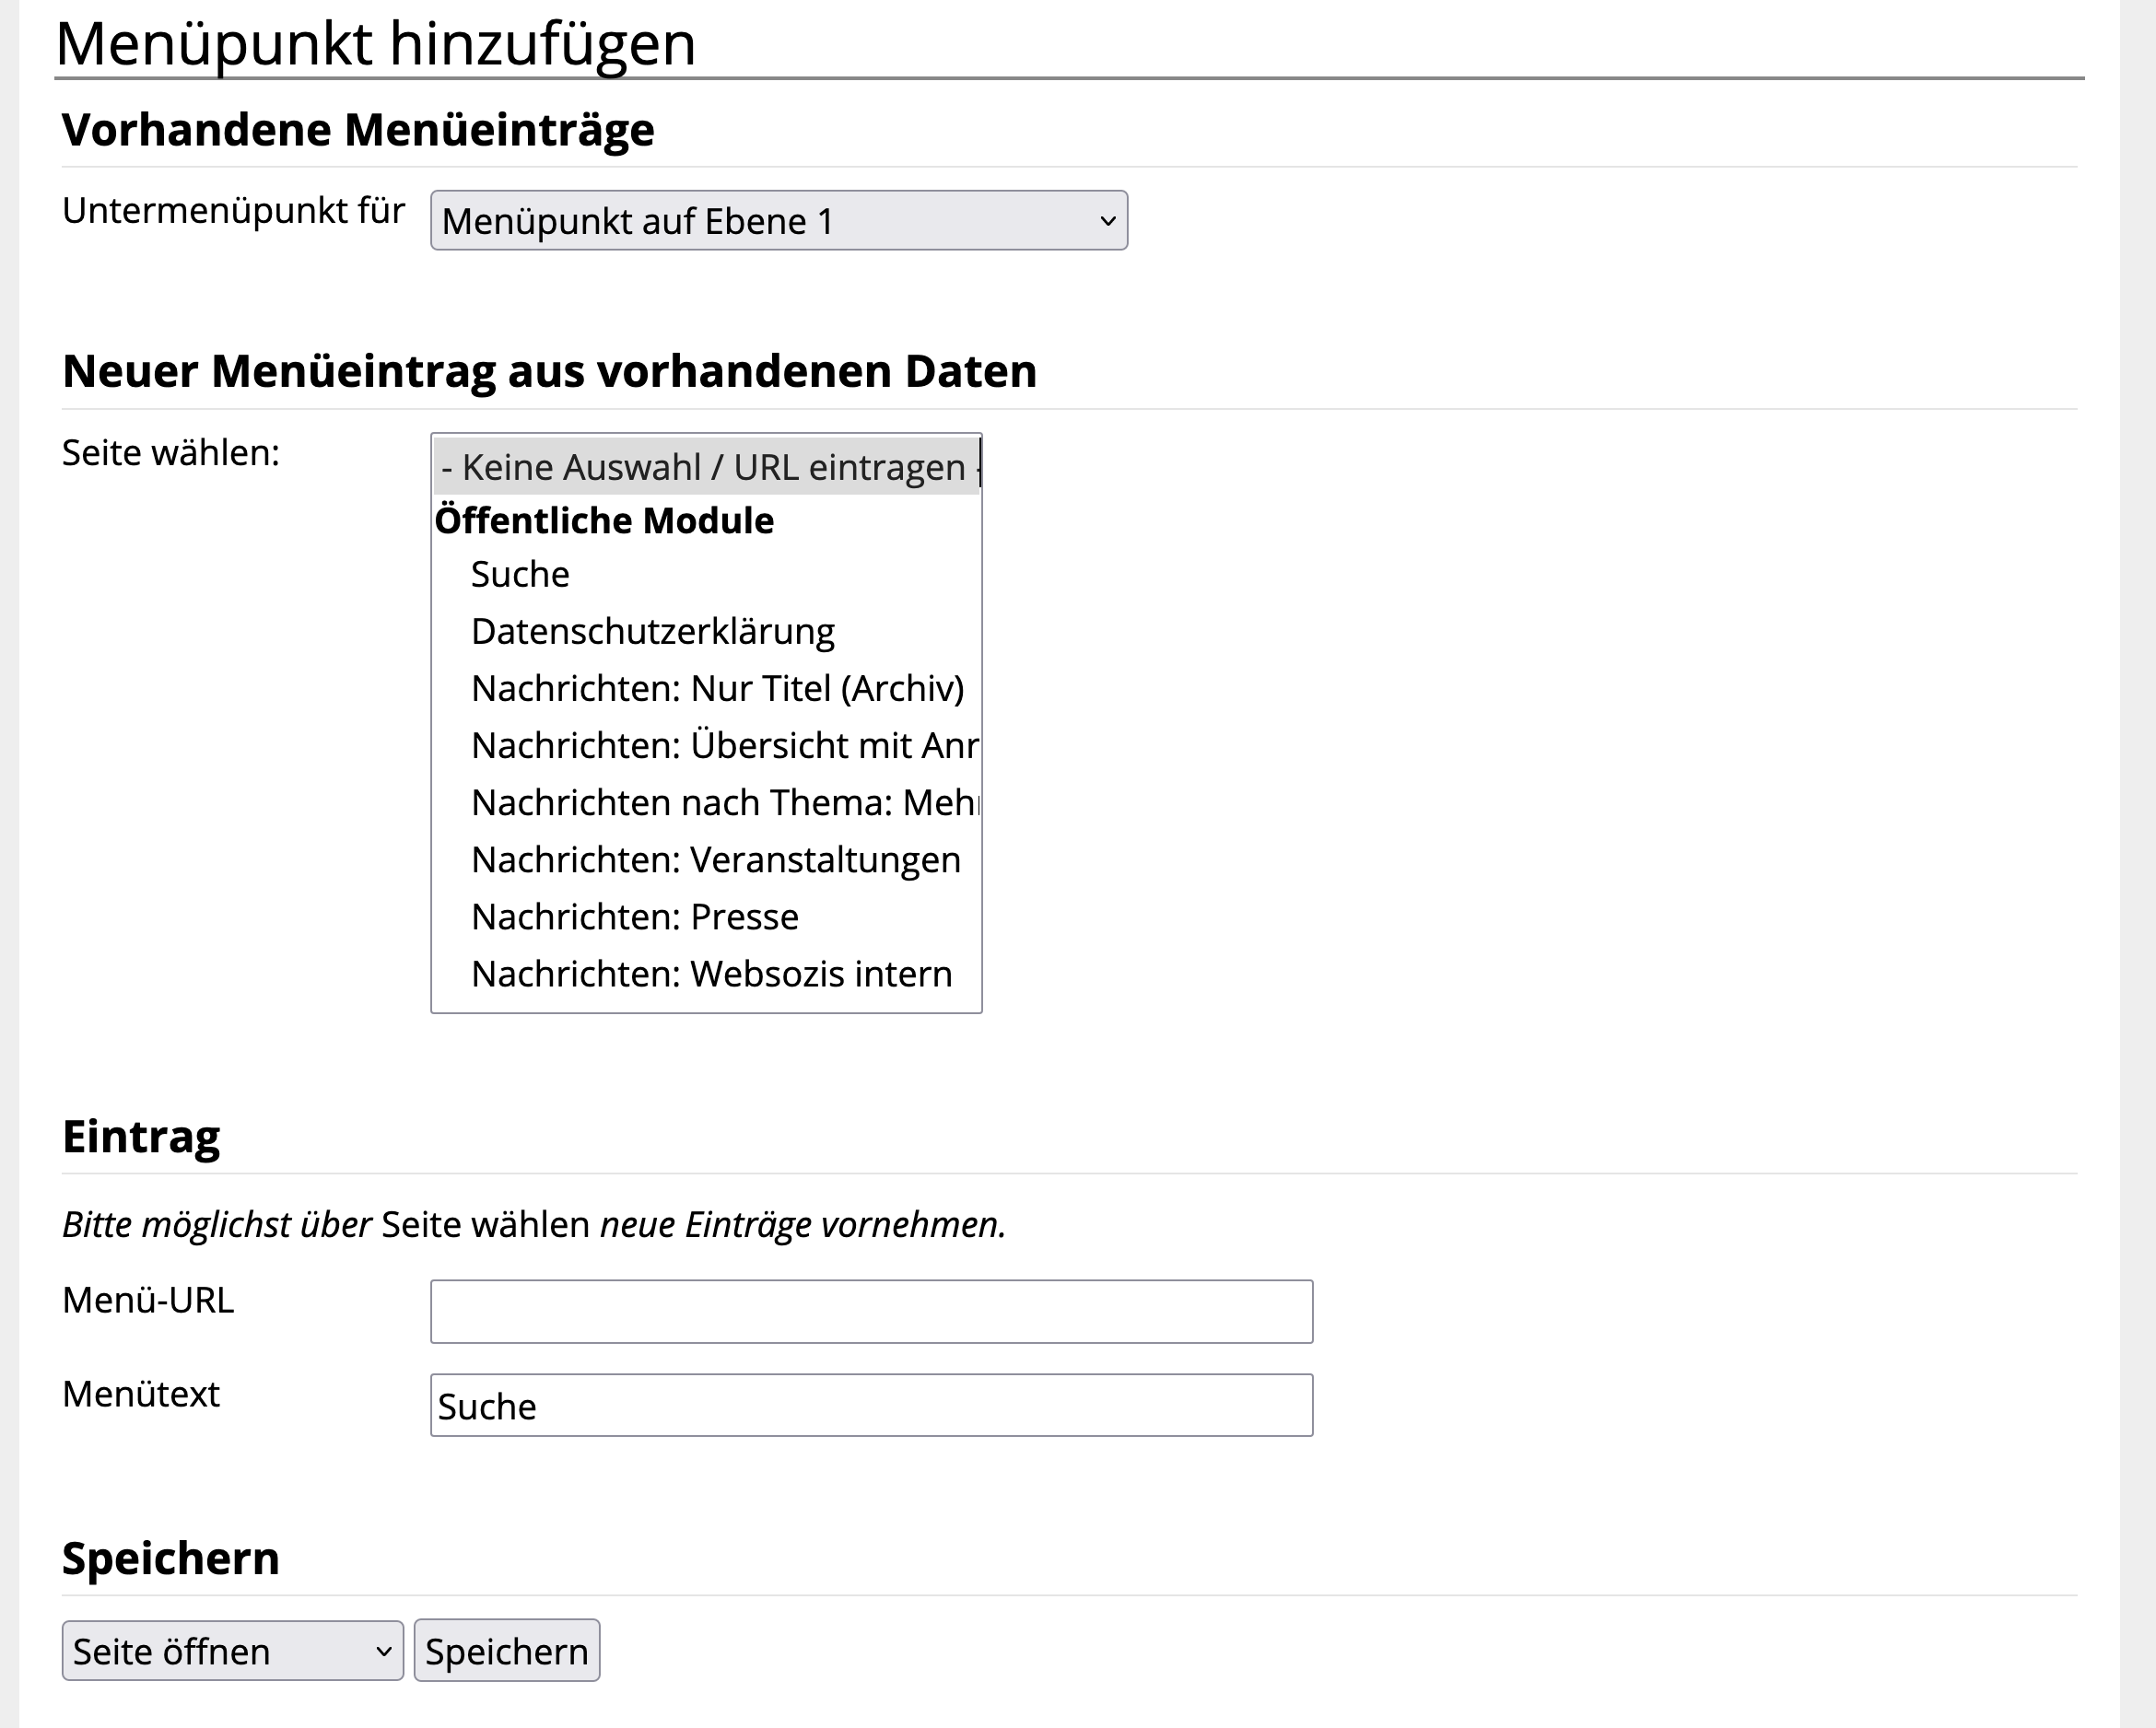The width and height of the screenshot is (2156, 1728).
Task: Click the 'Untermenüpunkt für' label
Action: click(x=233, y=211)
